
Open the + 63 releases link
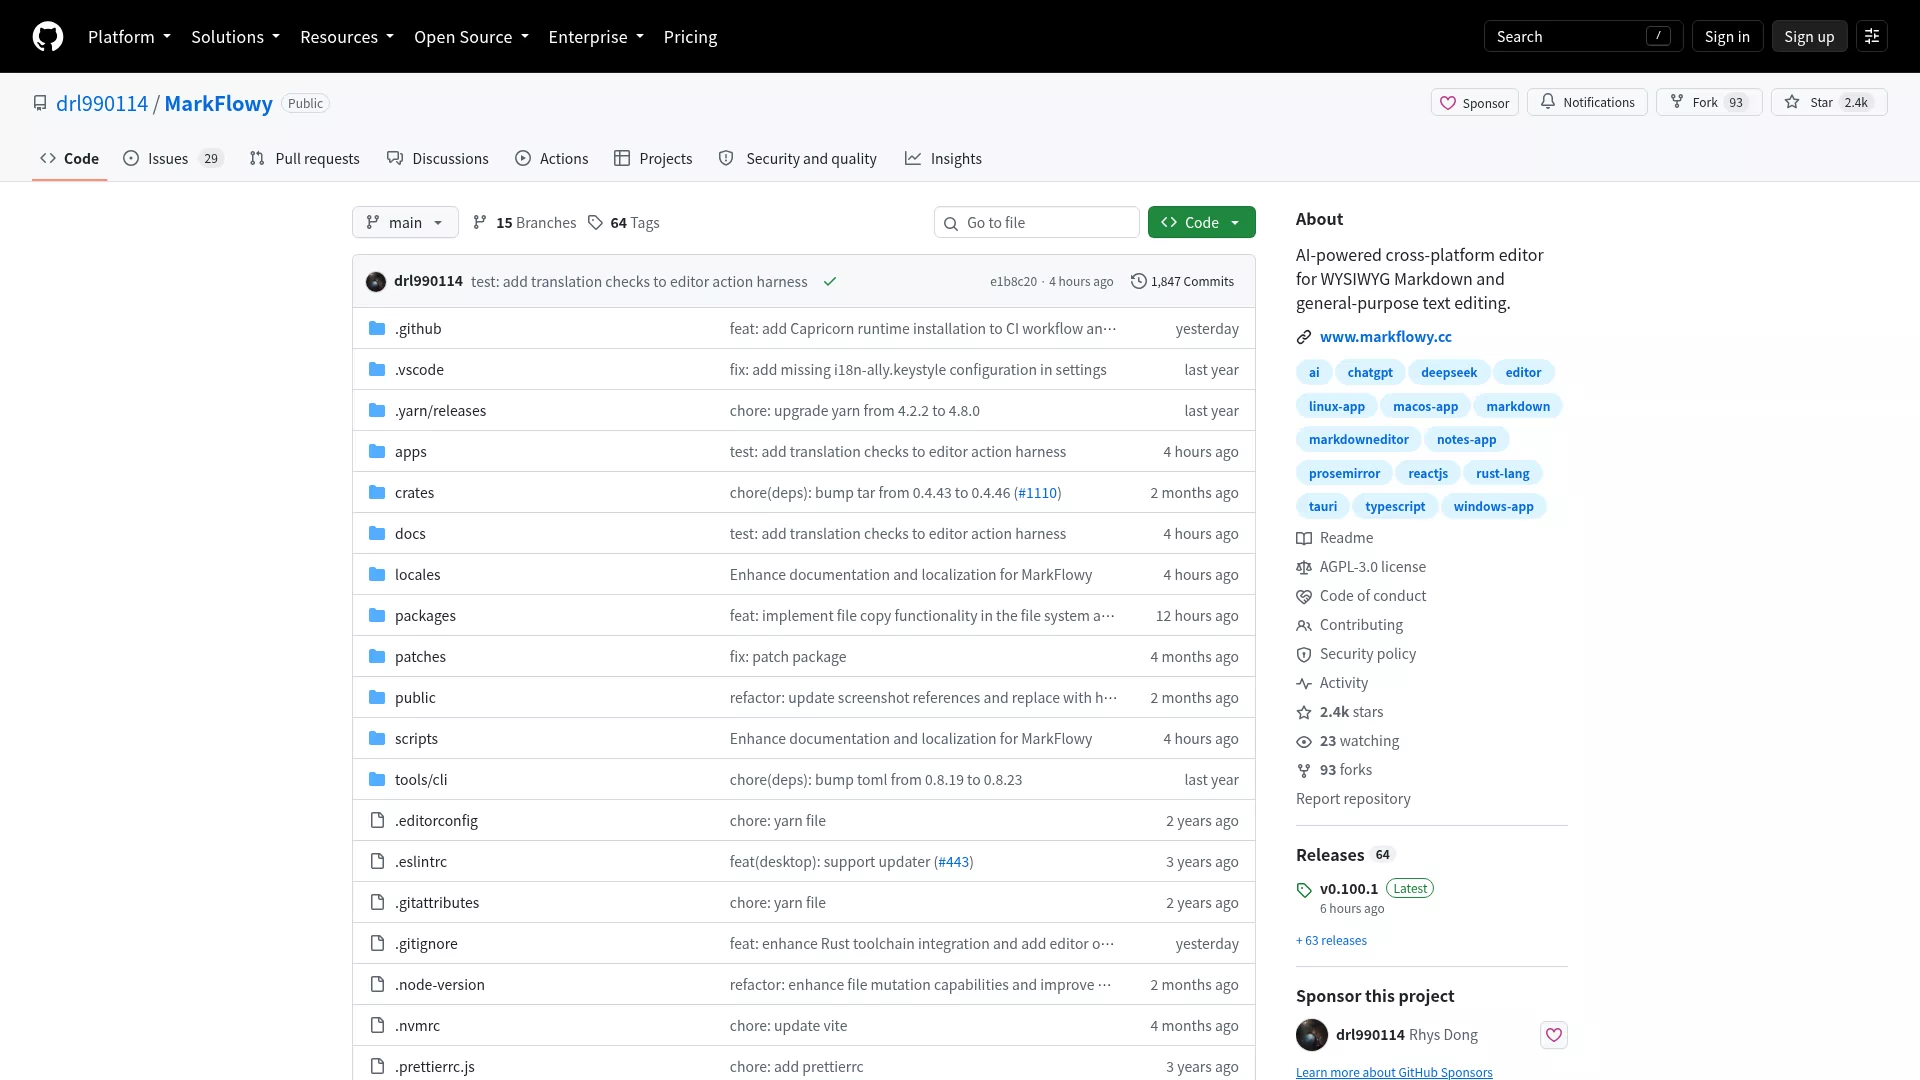1331,941
